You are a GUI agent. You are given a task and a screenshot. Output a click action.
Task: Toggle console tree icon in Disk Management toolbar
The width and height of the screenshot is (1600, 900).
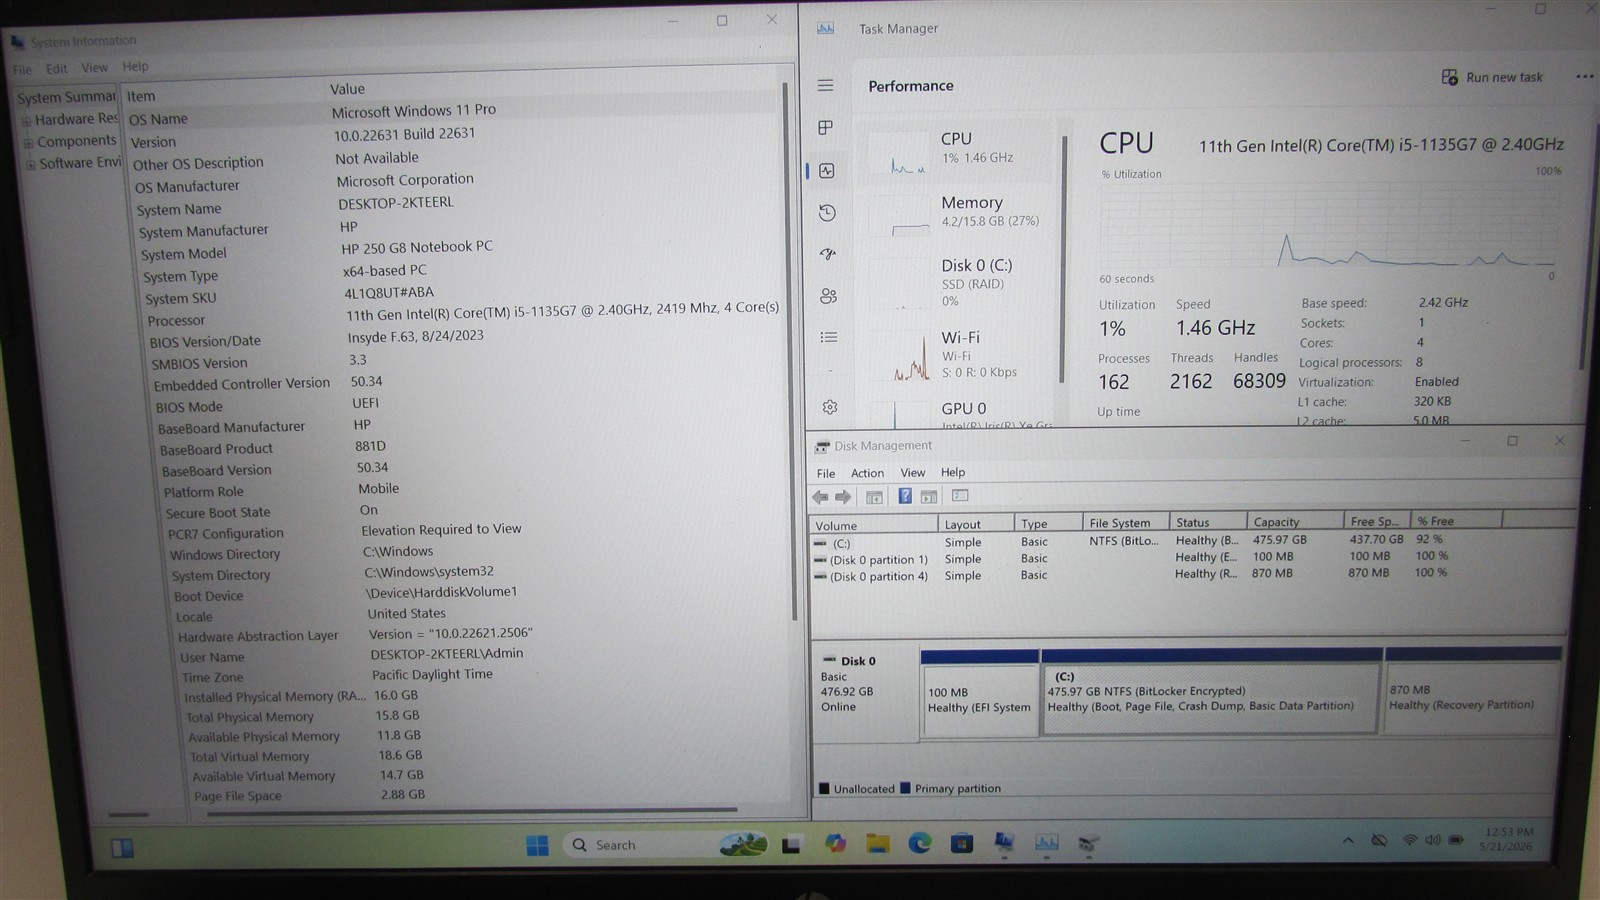[874, 497]
